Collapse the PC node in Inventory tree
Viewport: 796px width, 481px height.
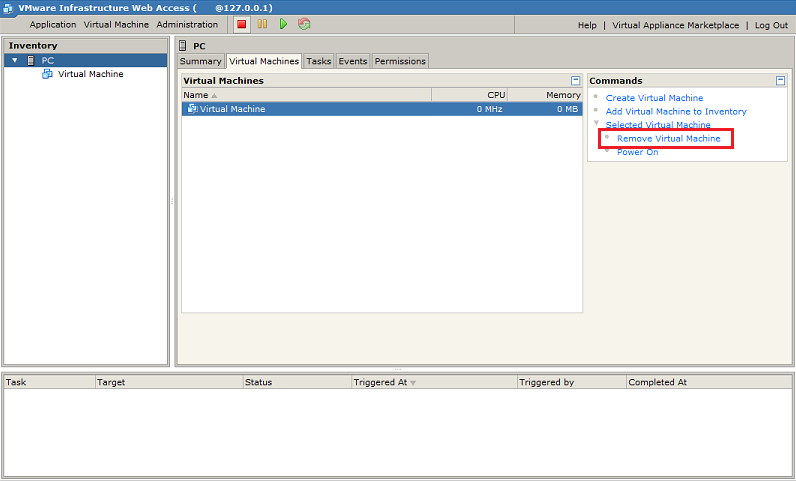point(15,61)
